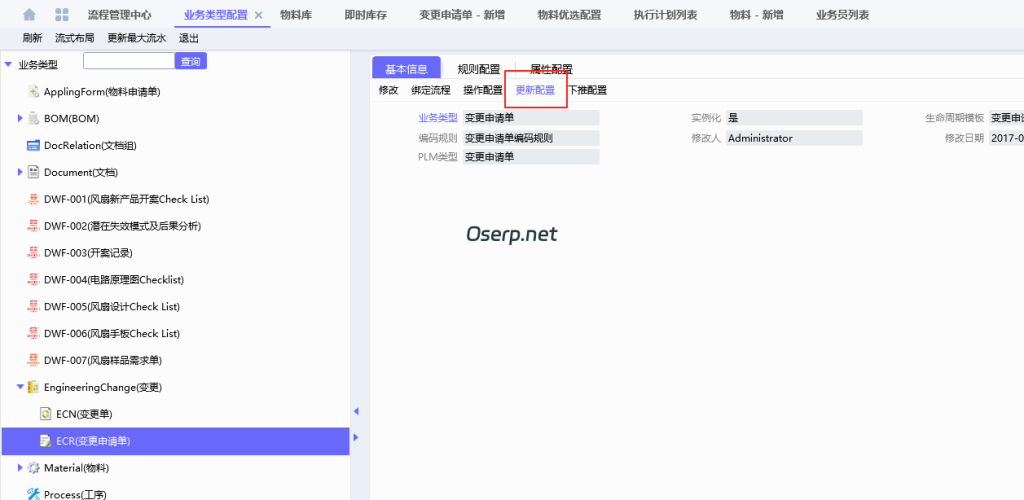This screenshot has width=1024, height=500.
Task: Collapse the EngineeringChange(变更) node
Action: 20,387
